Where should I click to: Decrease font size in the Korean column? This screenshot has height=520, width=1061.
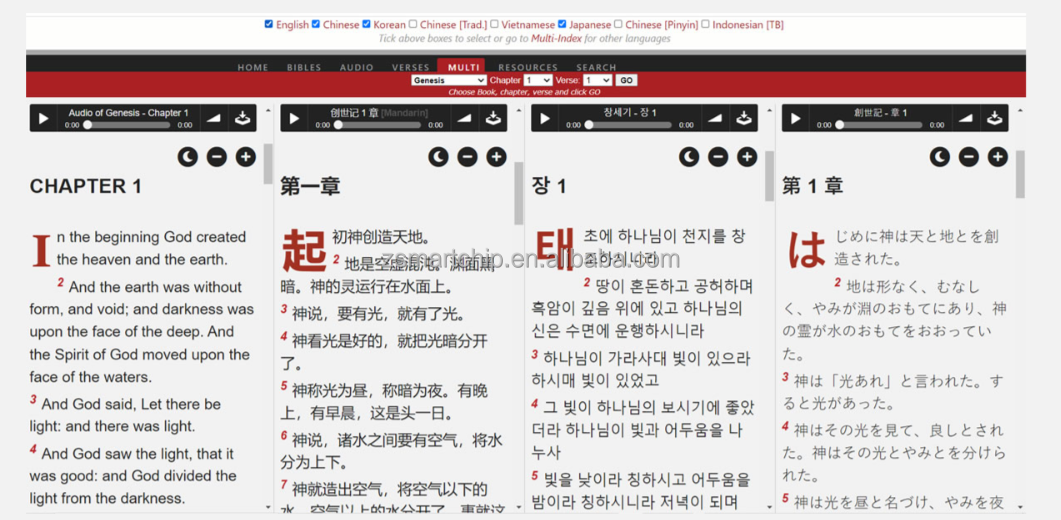coord(718,157)
